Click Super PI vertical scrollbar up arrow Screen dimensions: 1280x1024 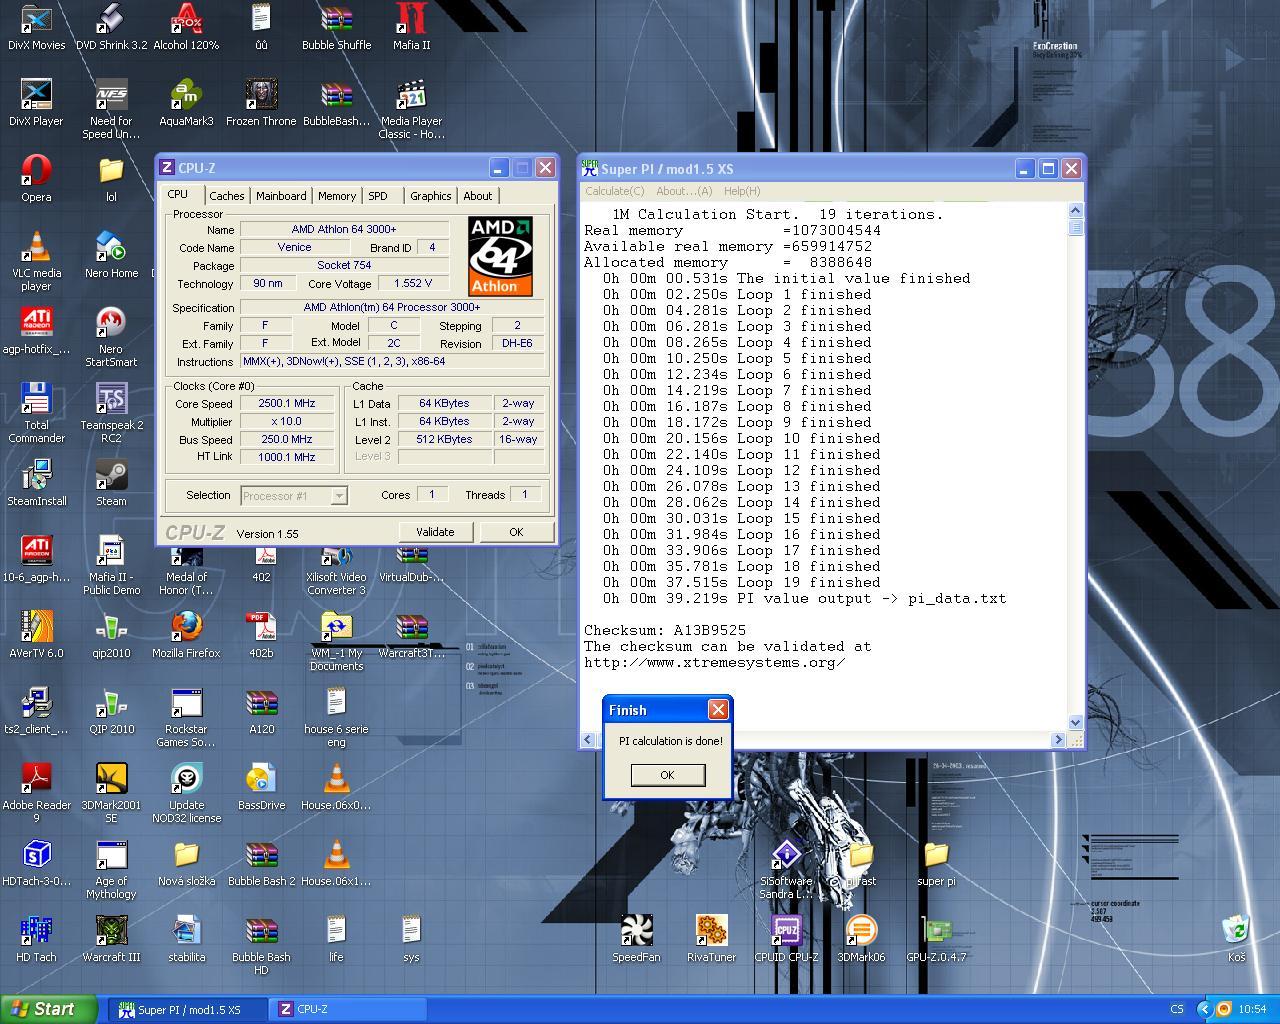1076,210
